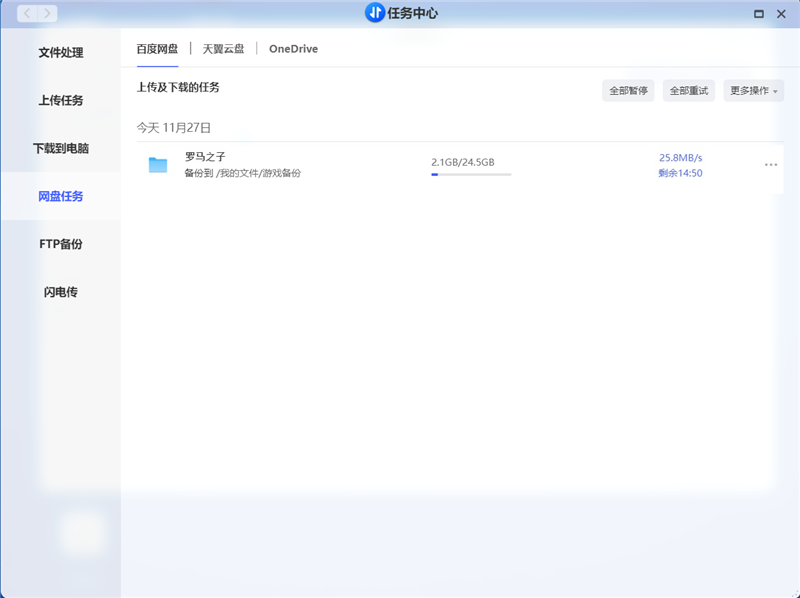
Task: Open the 闪电传 section
Action: [61, 292]
